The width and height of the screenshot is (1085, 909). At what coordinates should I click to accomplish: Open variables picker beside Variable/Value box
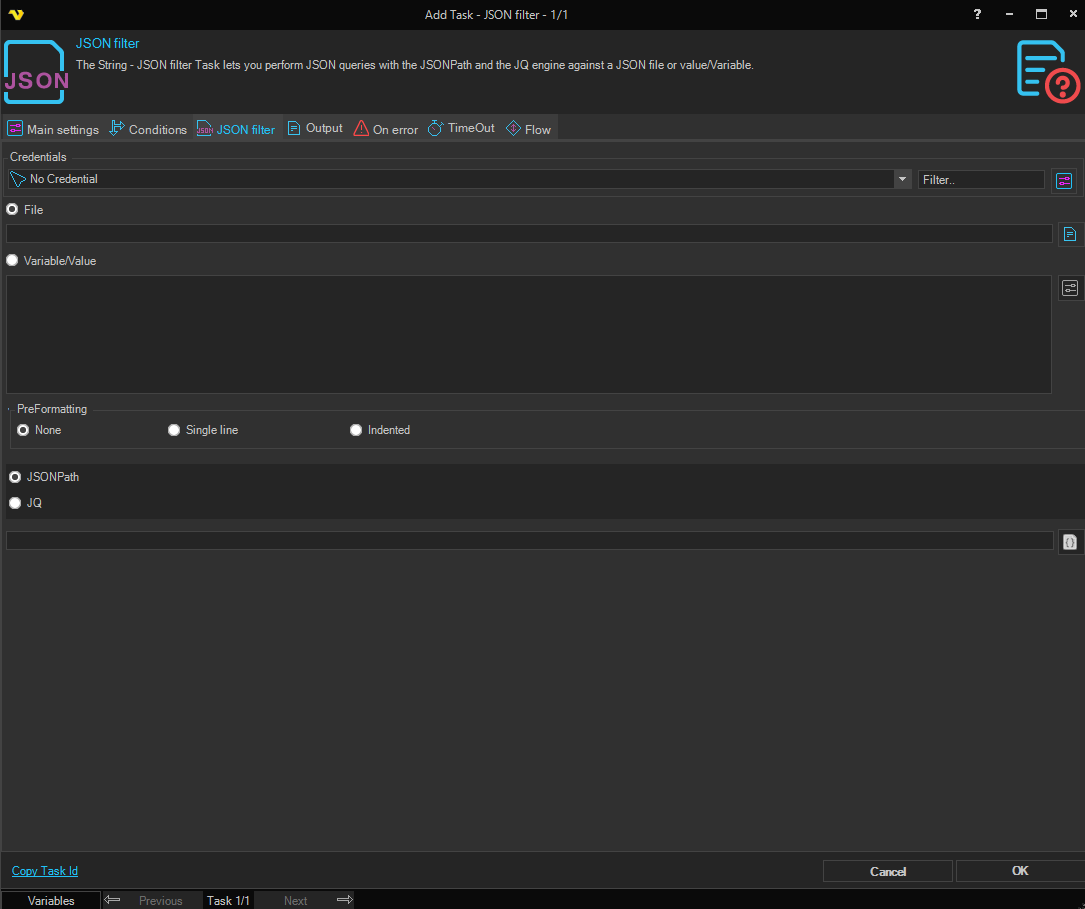coord(1070,288)
